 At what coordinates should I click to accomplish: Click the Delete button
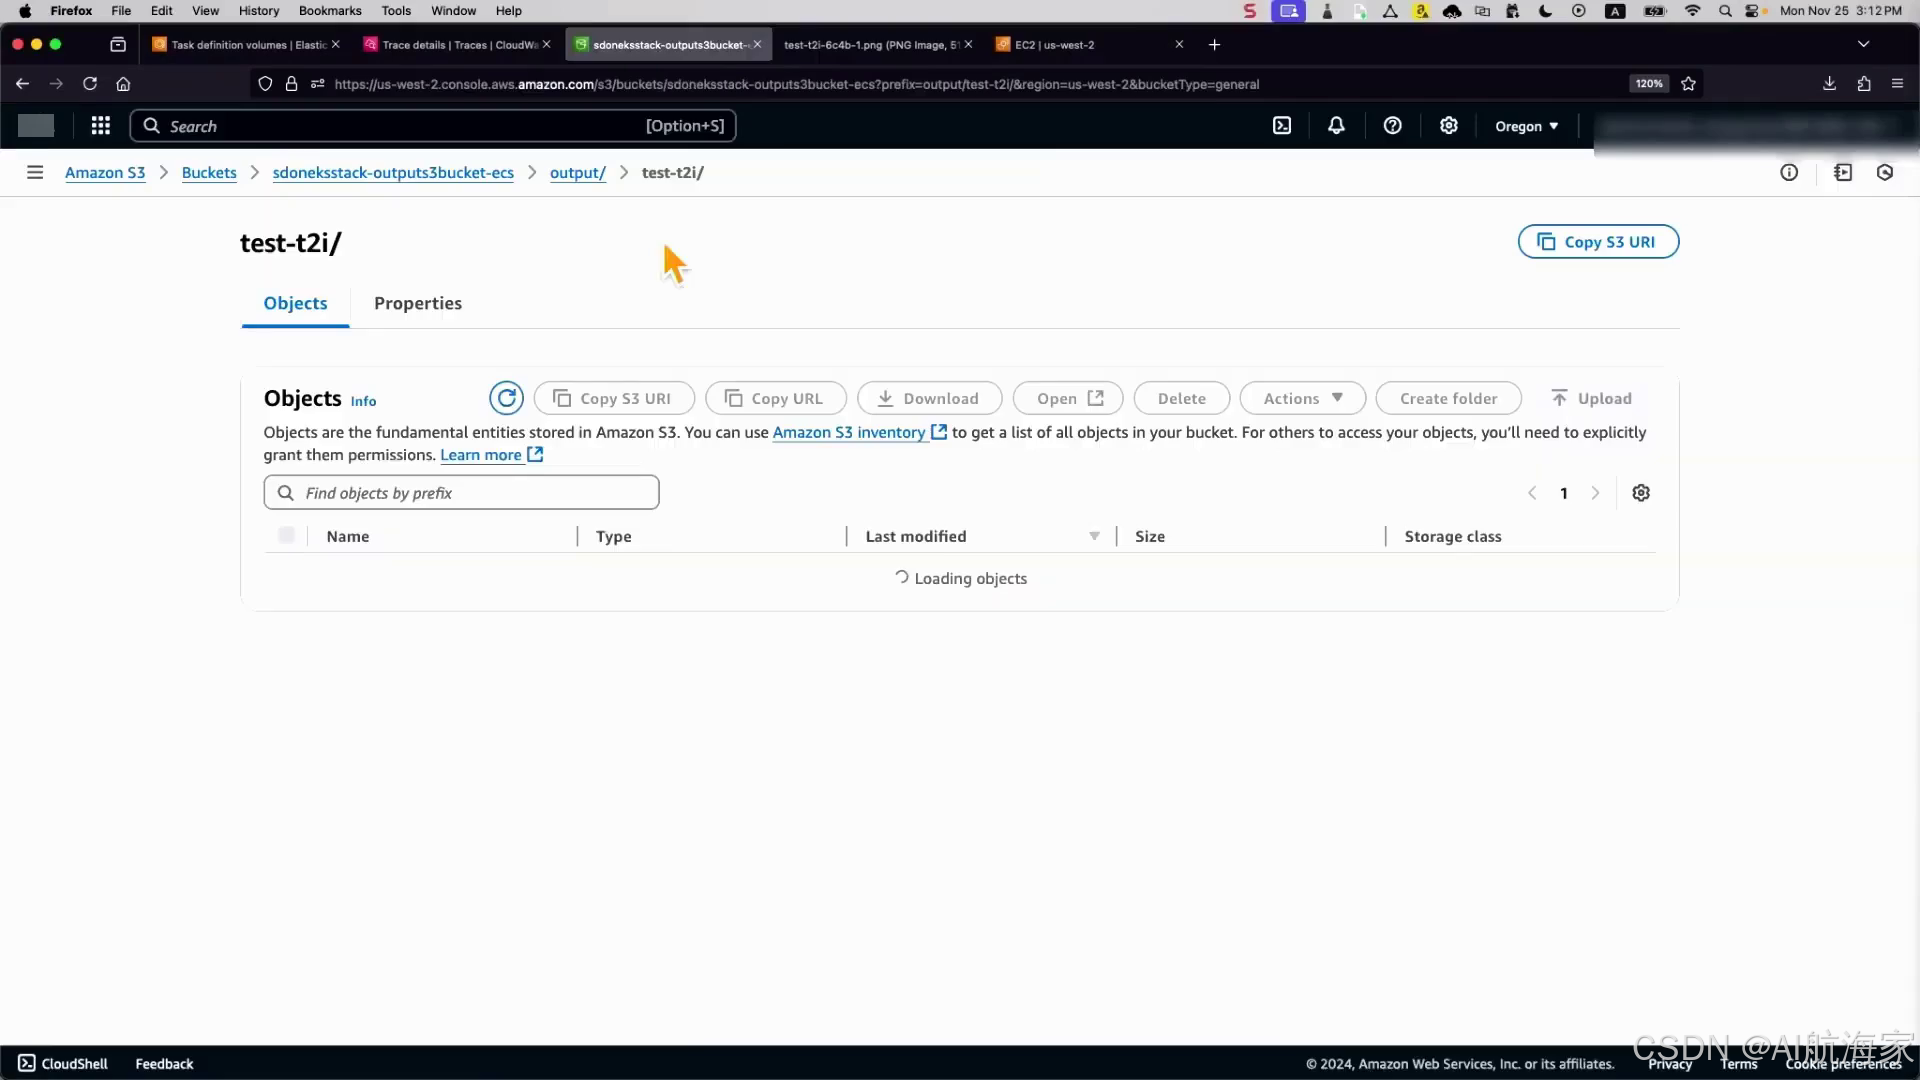tap(1181, 398)
